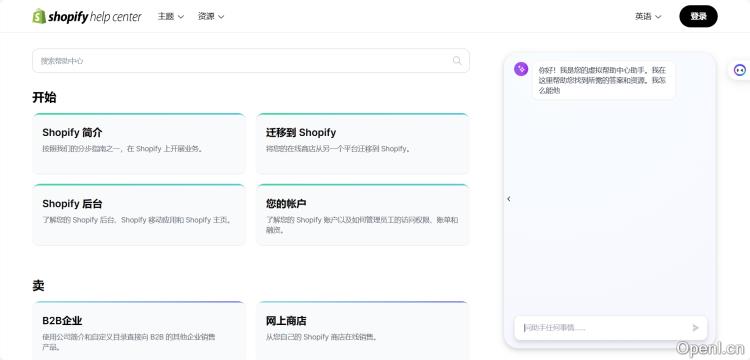Image resolution: width=750 pixels, height=360 pixels.
Task: Open the 网上商店 card
Action: 363,330
